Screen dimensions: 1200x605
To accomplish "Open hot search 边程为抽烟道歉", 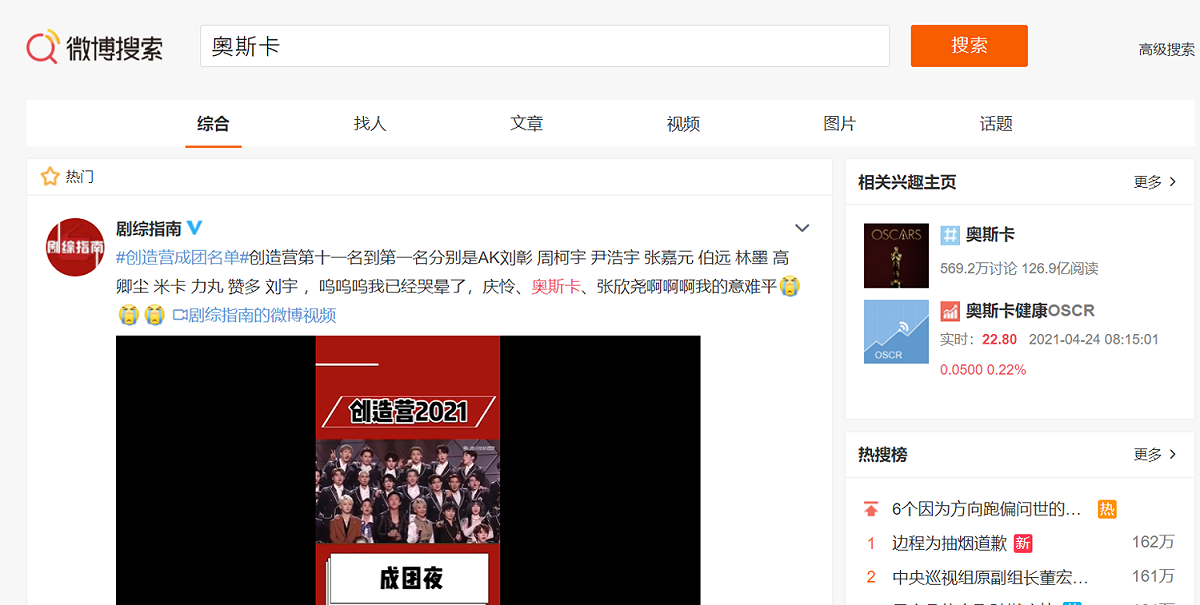I will click(x=949, y=543).
